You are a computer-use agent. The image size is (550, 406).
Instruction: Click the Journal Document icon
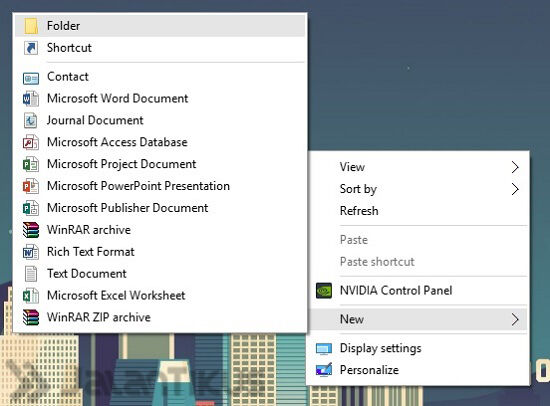pos(31,120)
